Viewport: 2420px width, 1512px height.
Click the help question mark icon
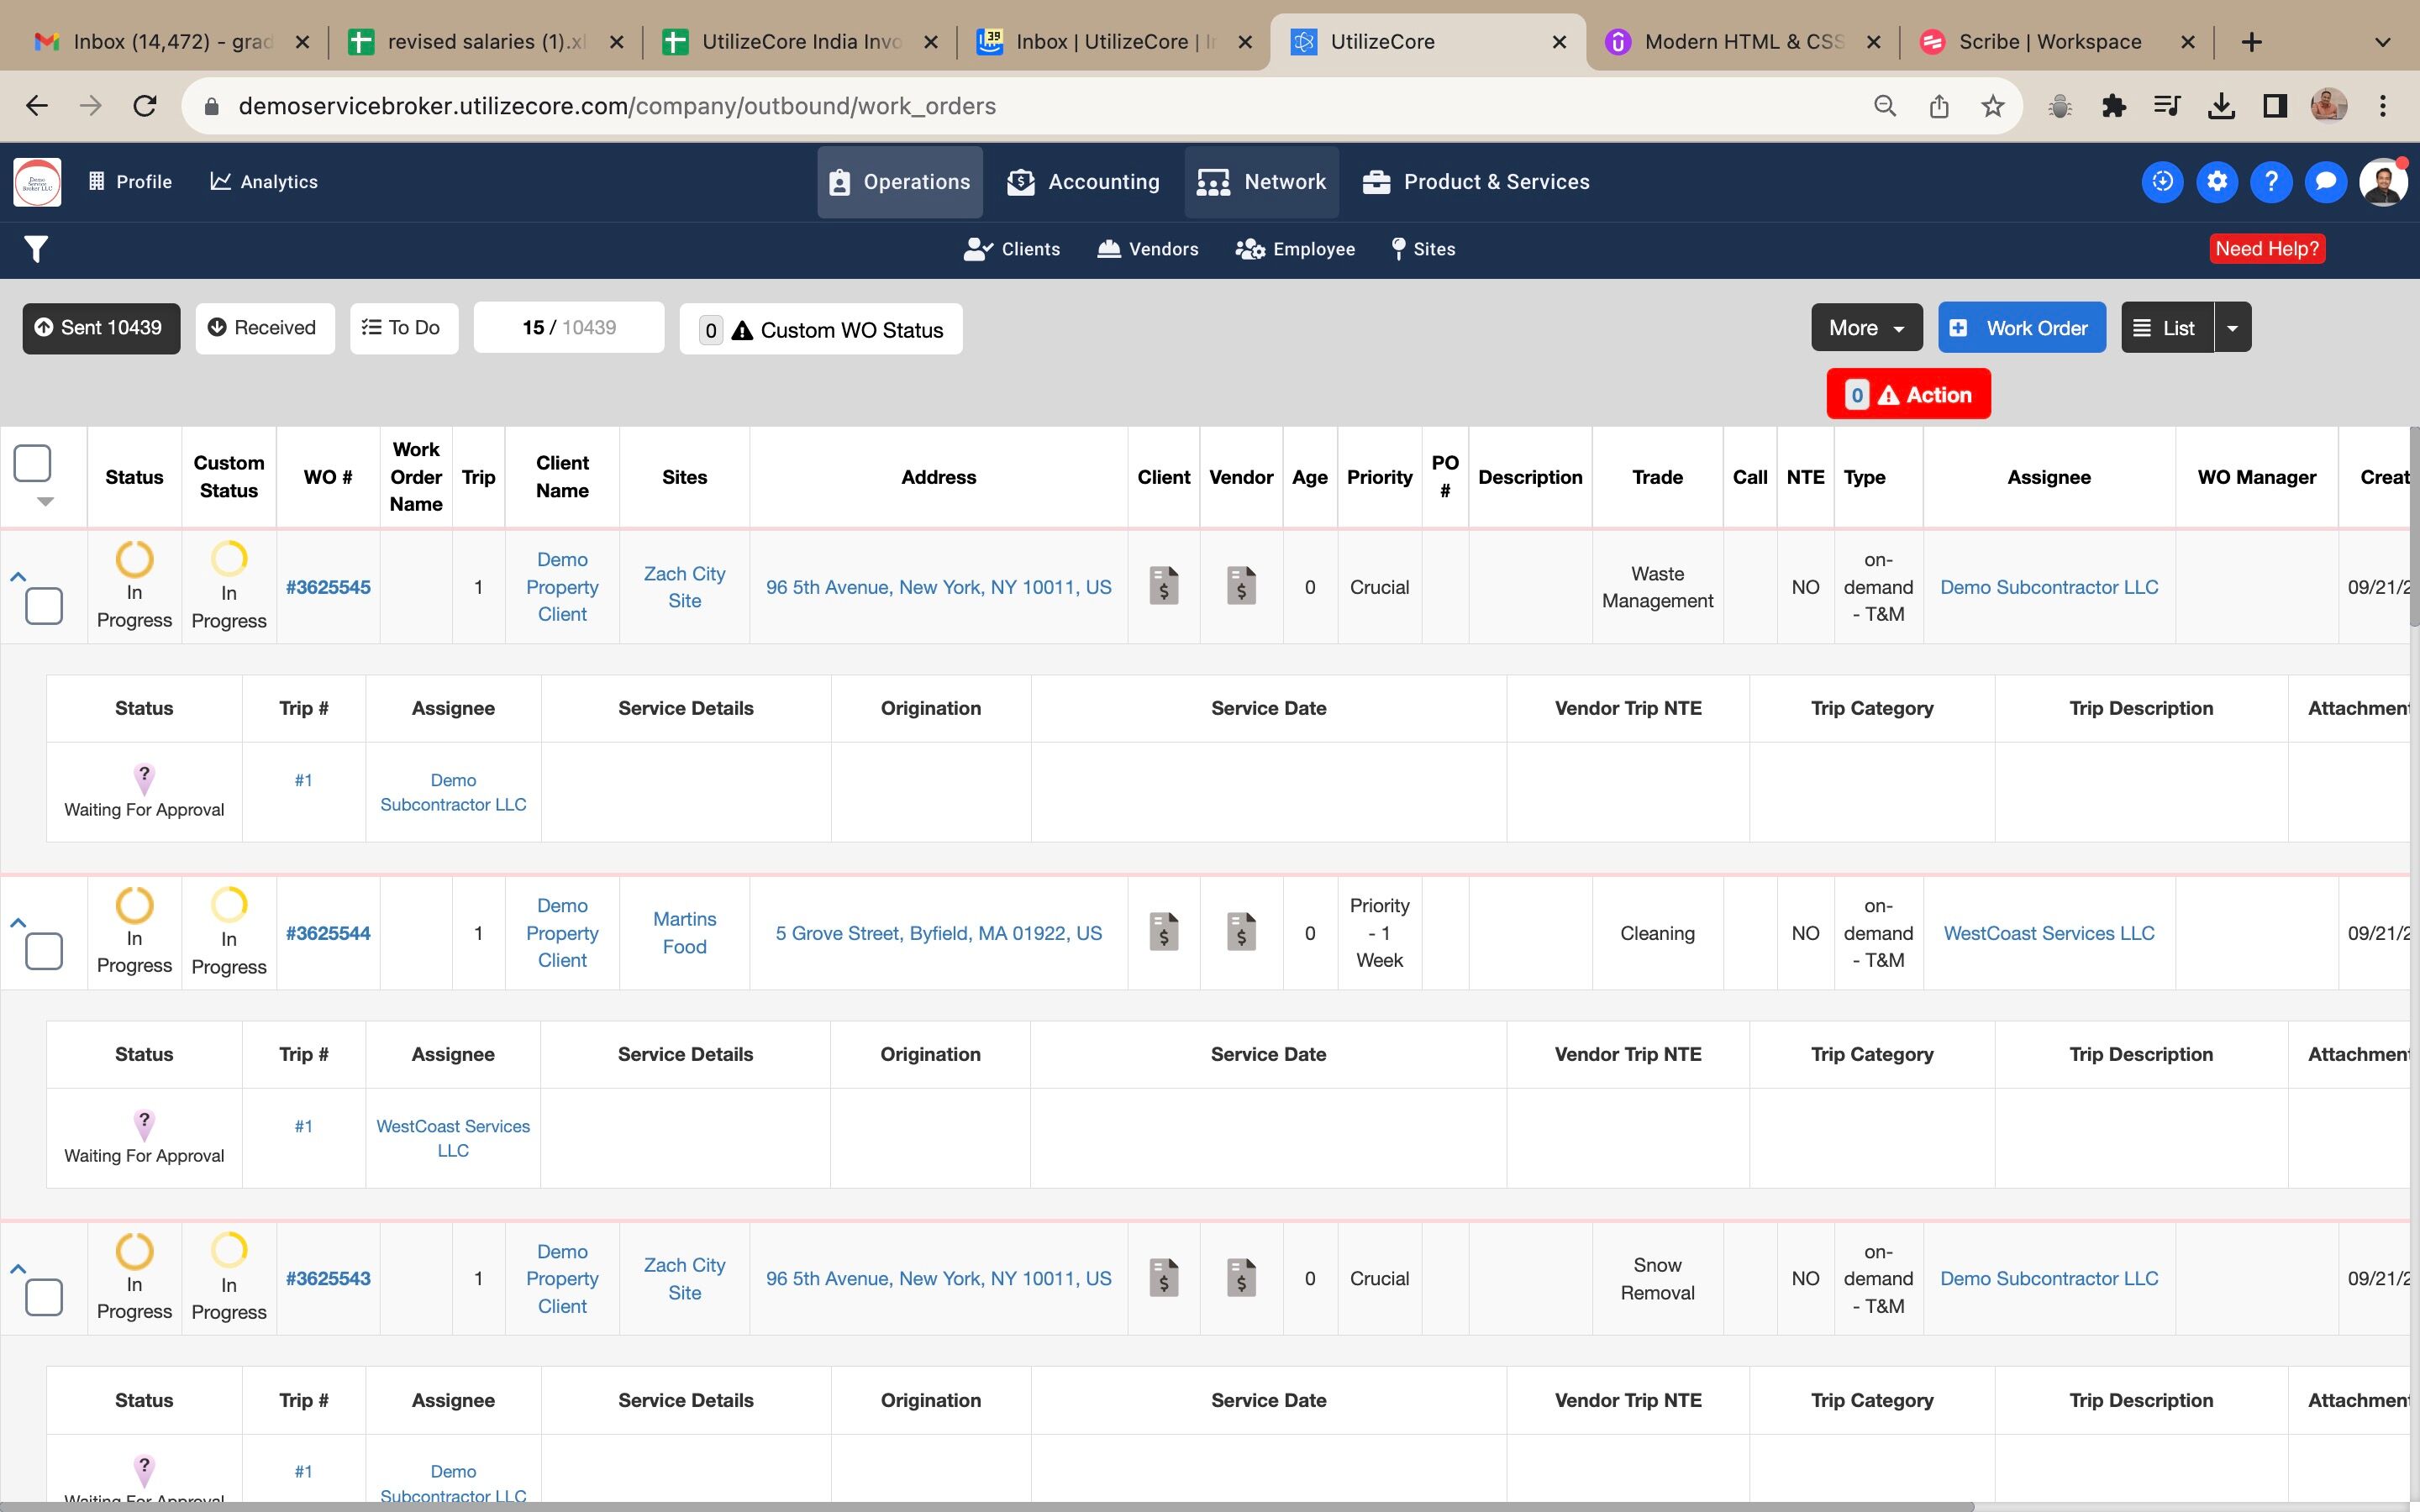coord(2271,182)
